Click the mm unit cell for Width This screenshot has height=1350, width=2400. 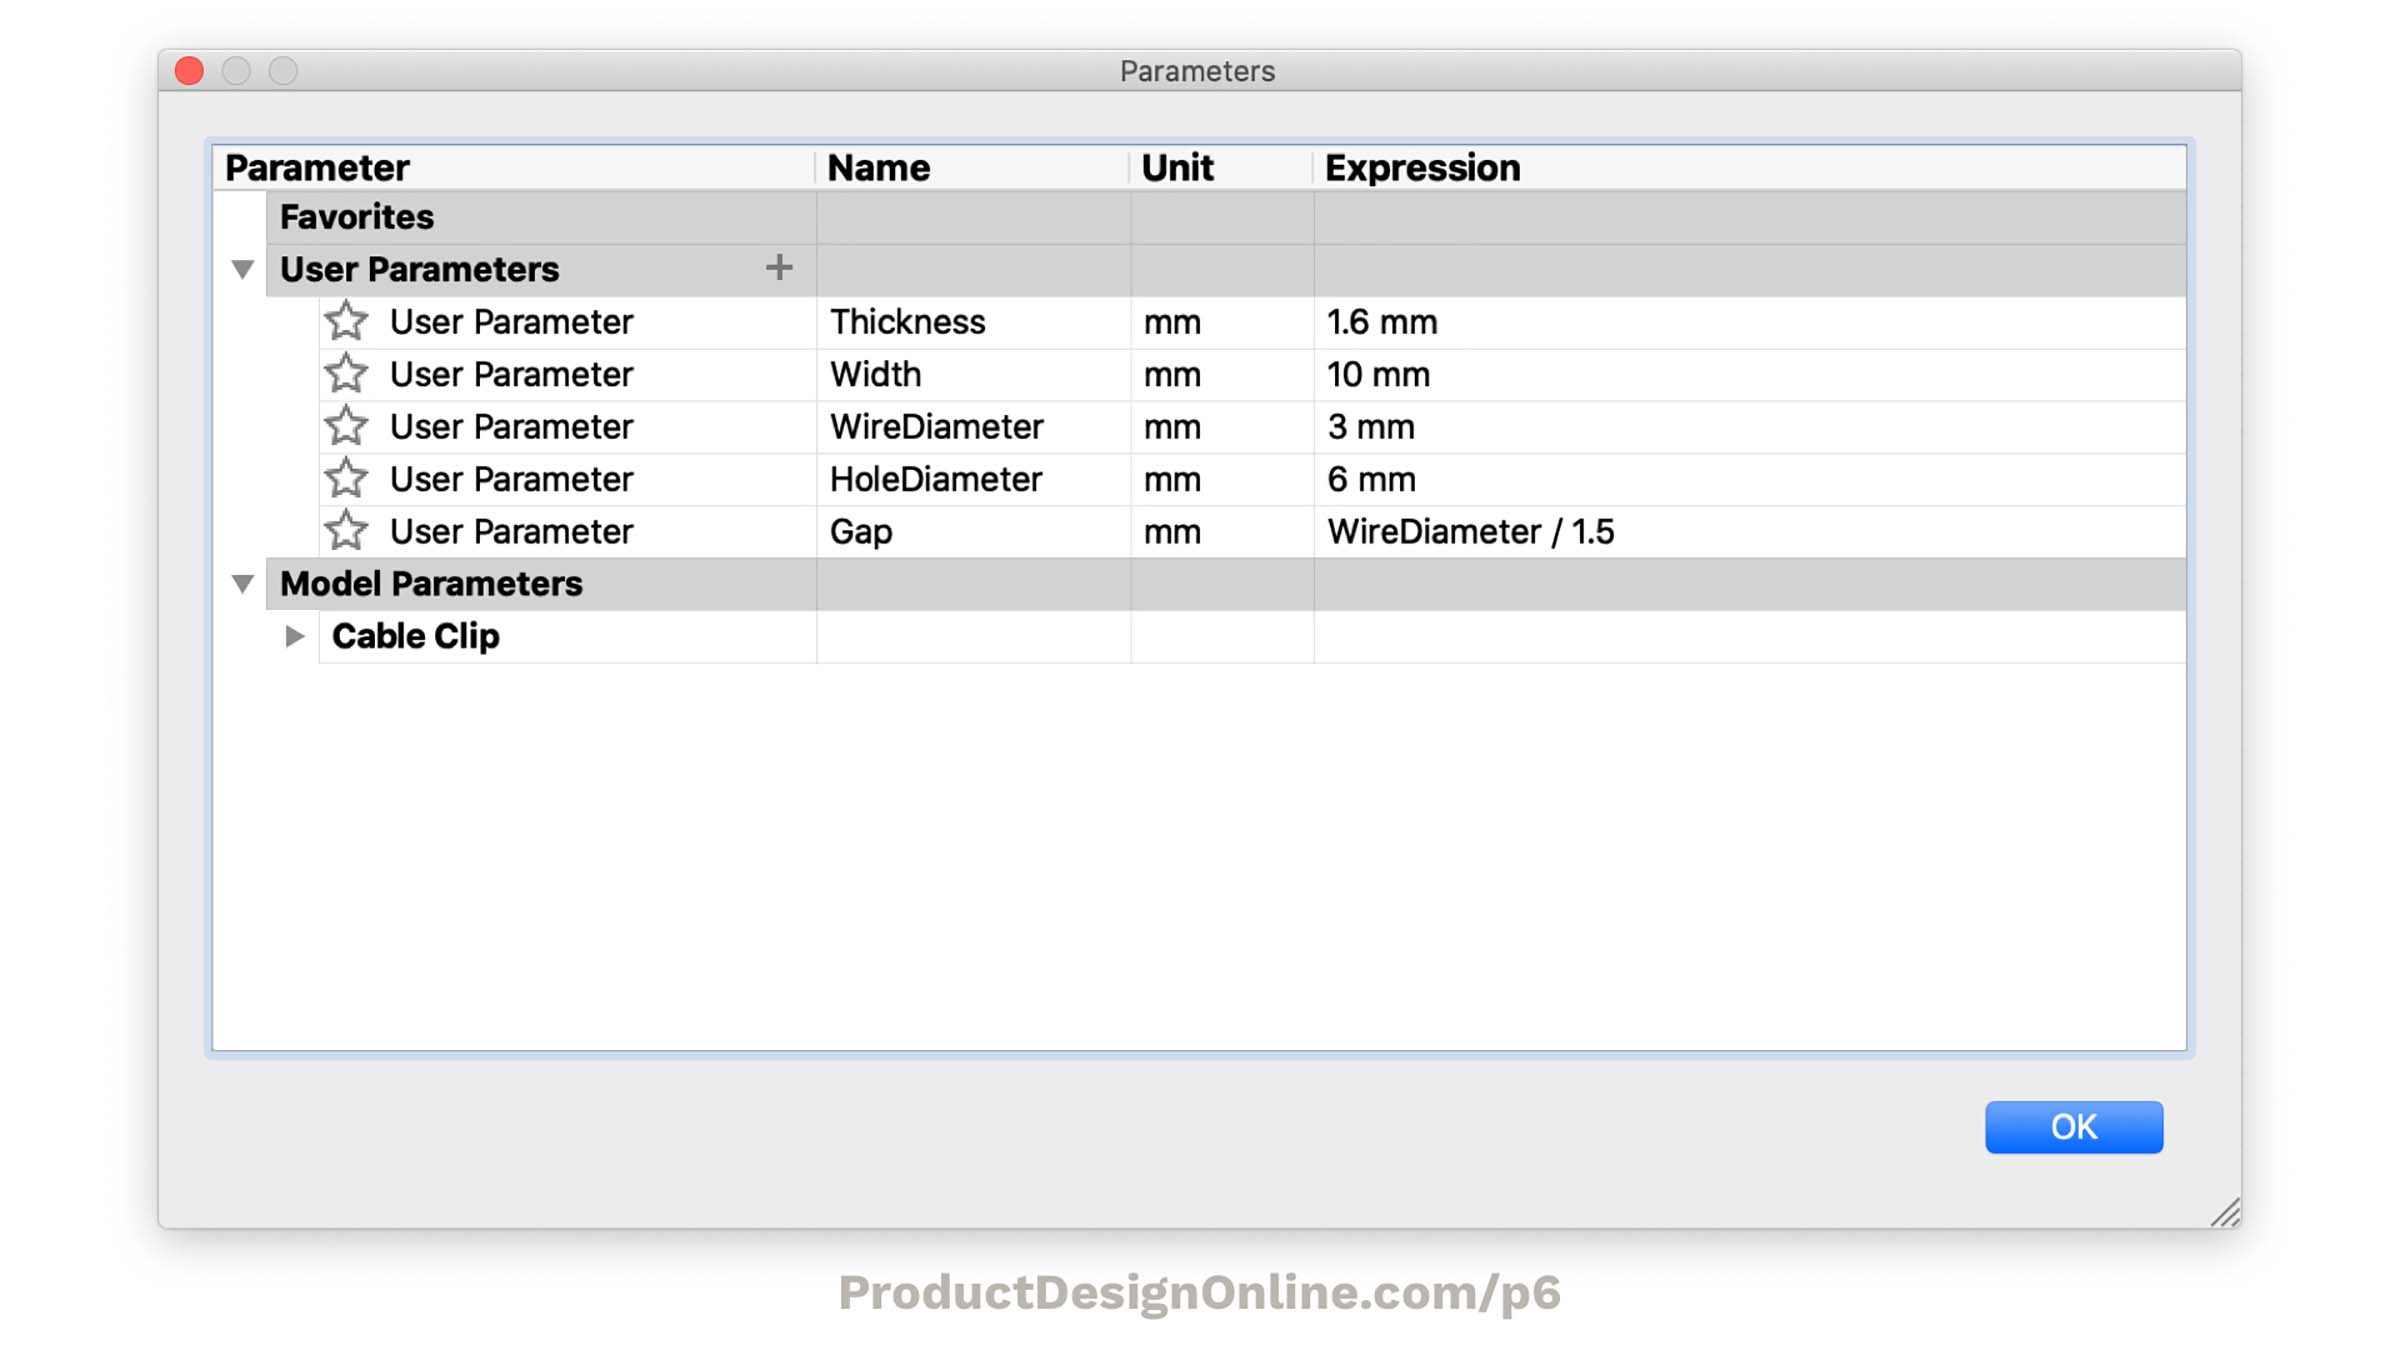[1222, 375]
